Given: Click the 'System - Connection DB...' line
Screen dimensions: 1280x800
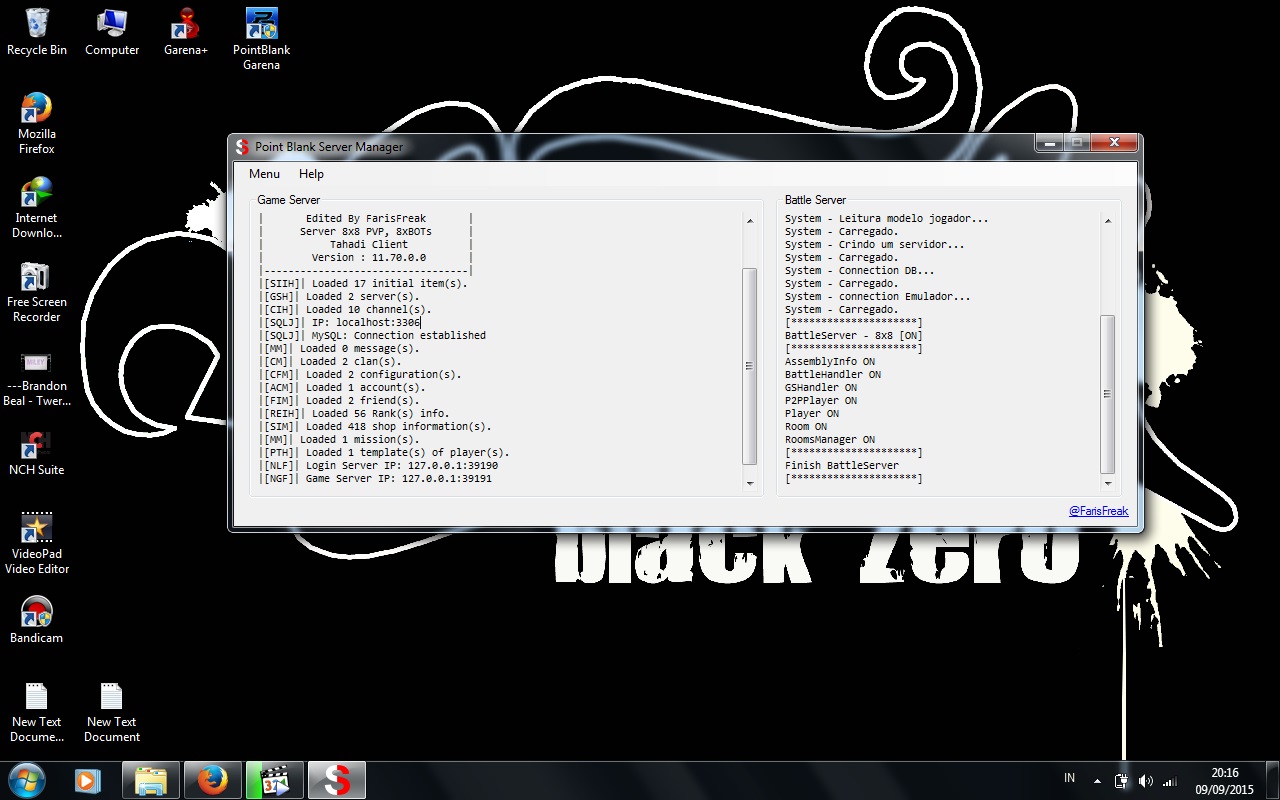Looking at the screenshot, I should (x=860, y=270).
